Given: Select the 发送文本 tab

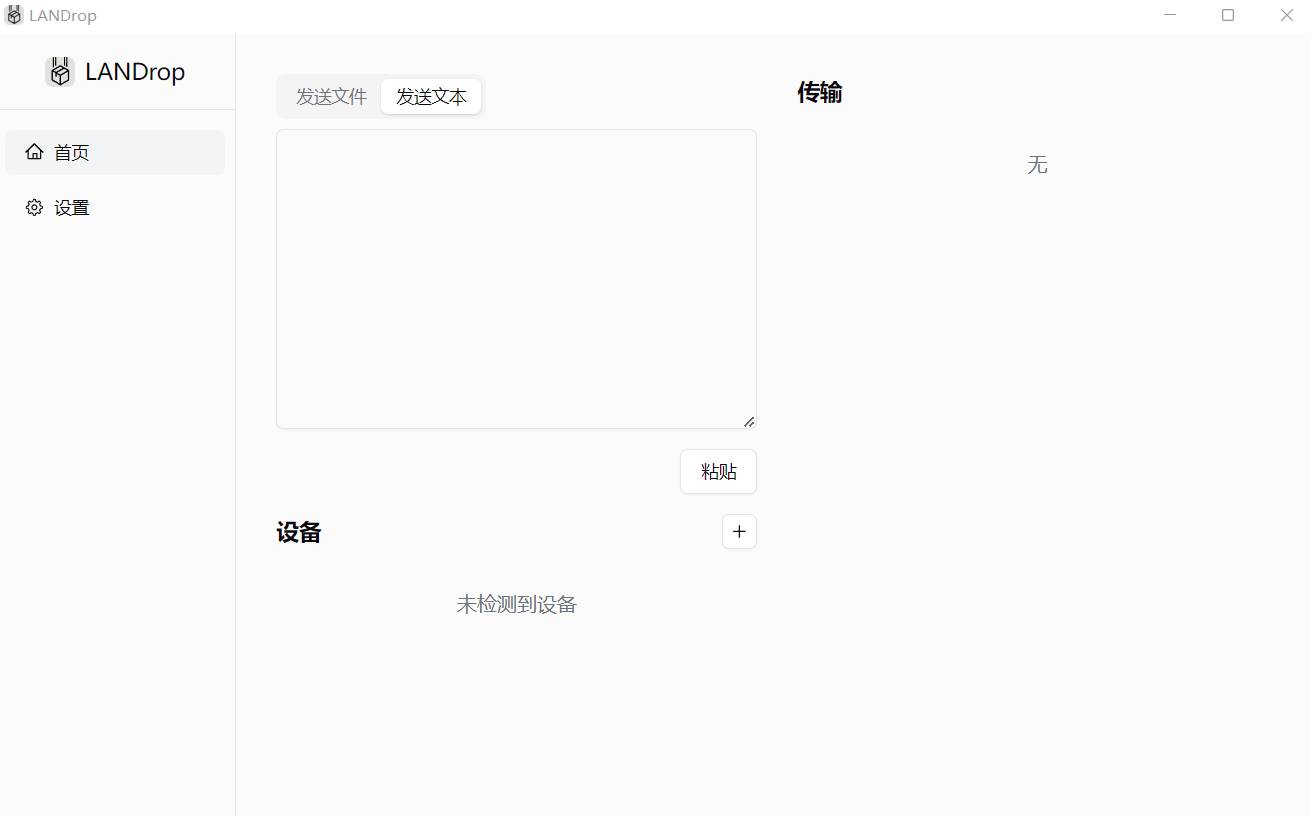Looking at the screenshot, I should click(x=431, y=97).
